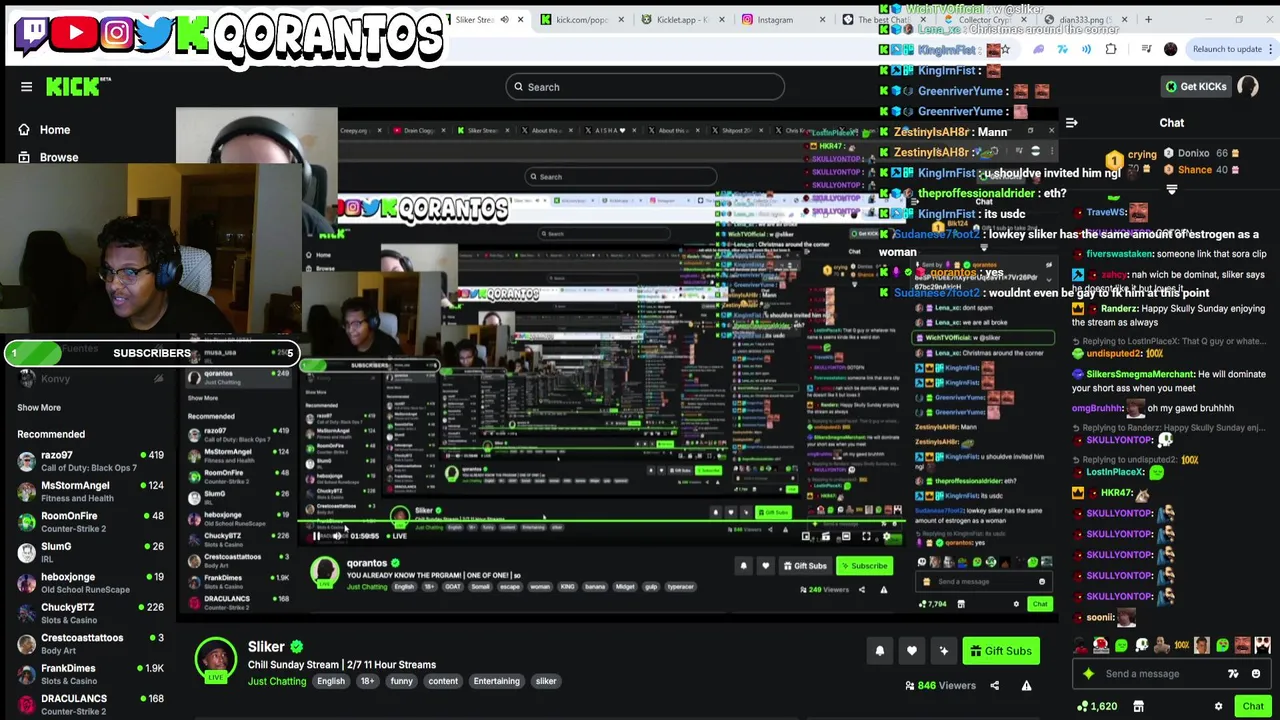1280x720 pixels.
Task: Share the Sliker stream
Action: pyautogui.click(x=994, y=686)
